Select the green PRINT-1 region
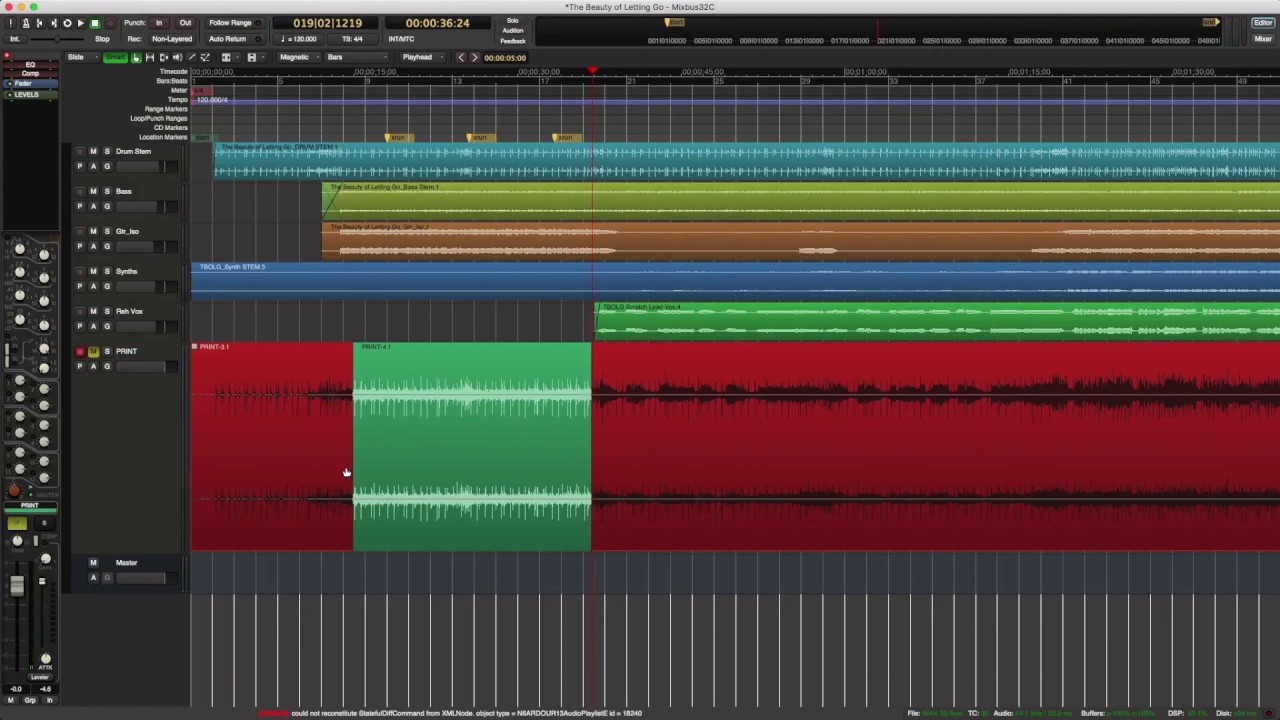This screenshot has height=720, width=1280. [x=472, y=446]
